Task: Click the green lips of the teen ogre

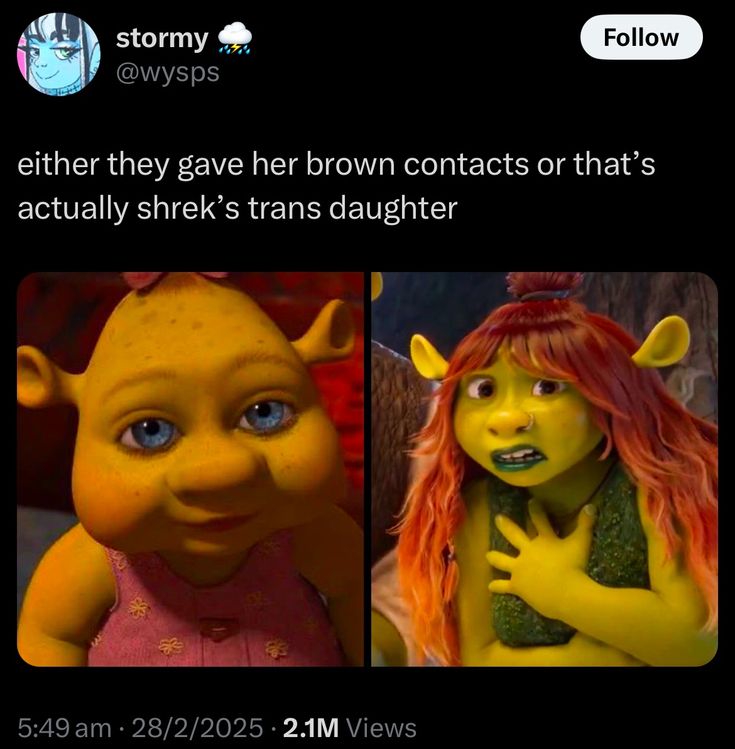Action: [x=517, y=458]
